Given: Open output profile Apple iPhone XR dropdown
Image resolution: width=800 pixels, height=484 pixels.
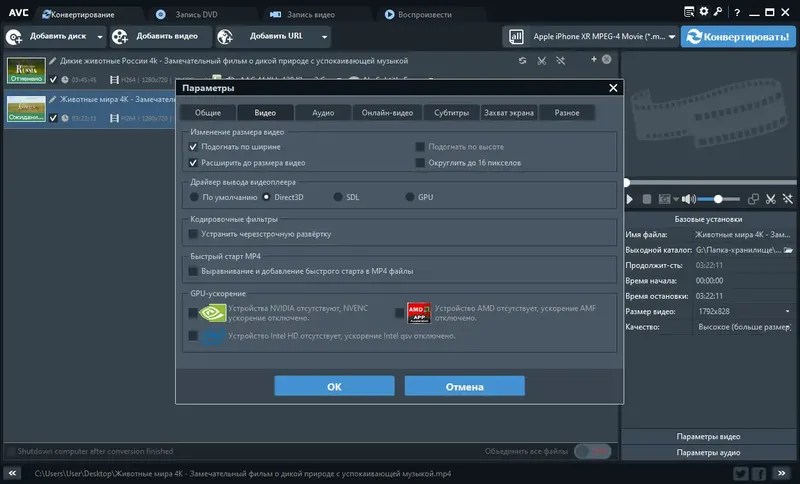Looking at the screenshot, I should click(x=672, y=37).
